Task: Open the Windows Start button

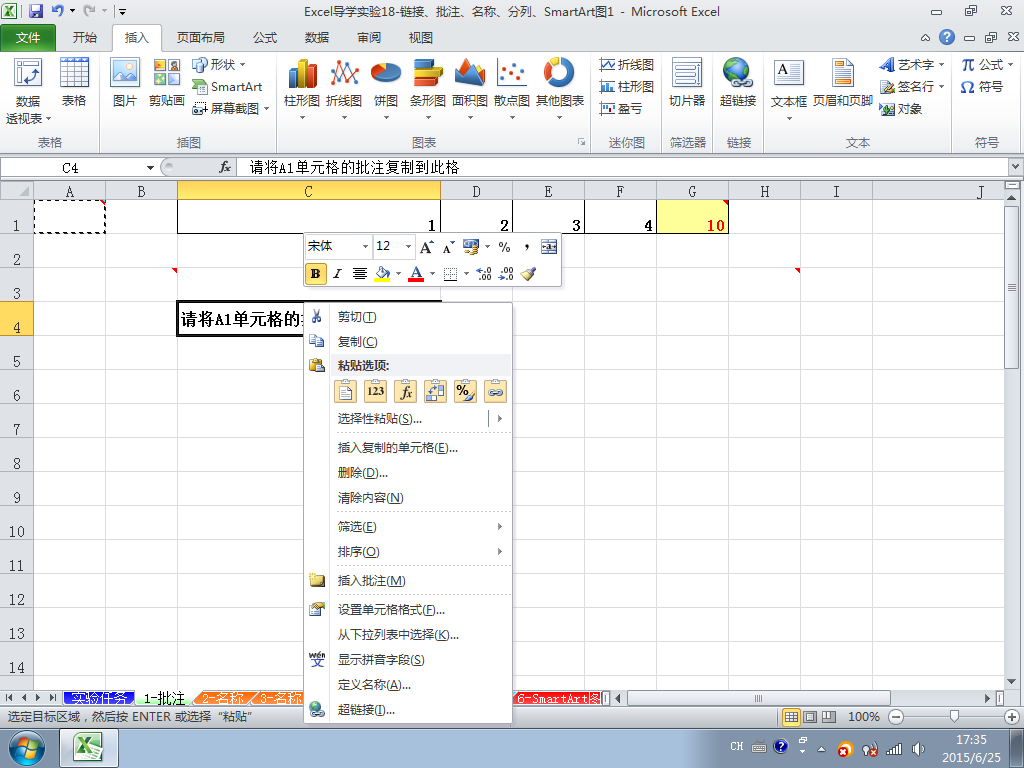Action: [26, 748]
